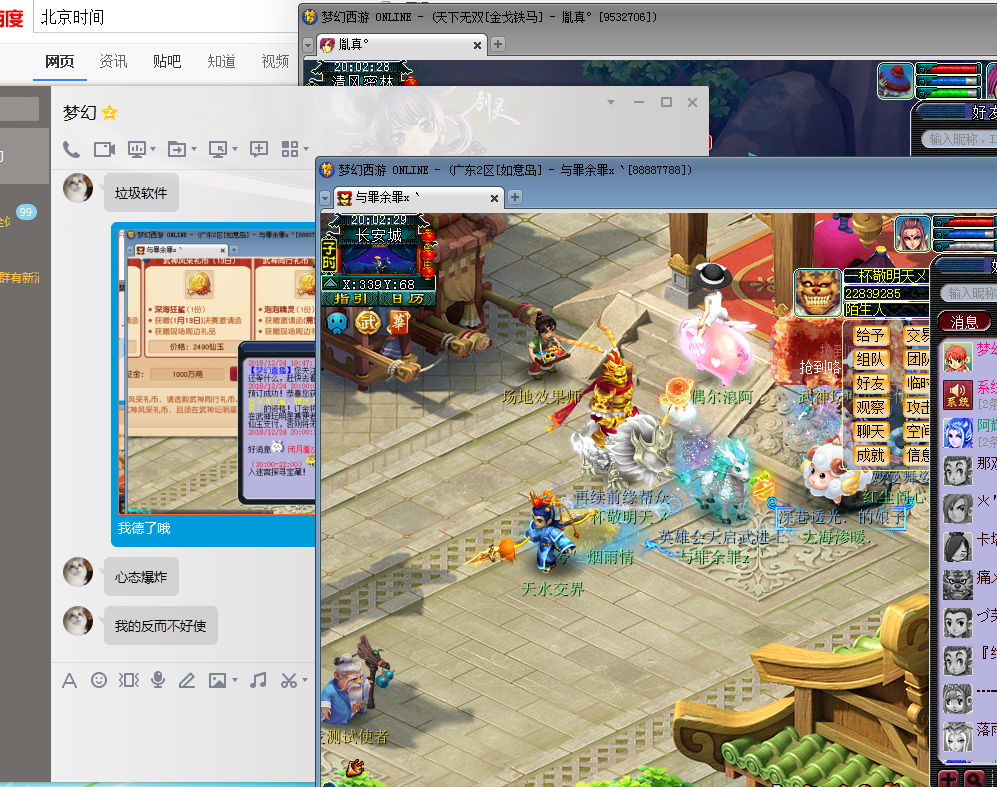Open the screenshot image in chat

pos(216,371)
